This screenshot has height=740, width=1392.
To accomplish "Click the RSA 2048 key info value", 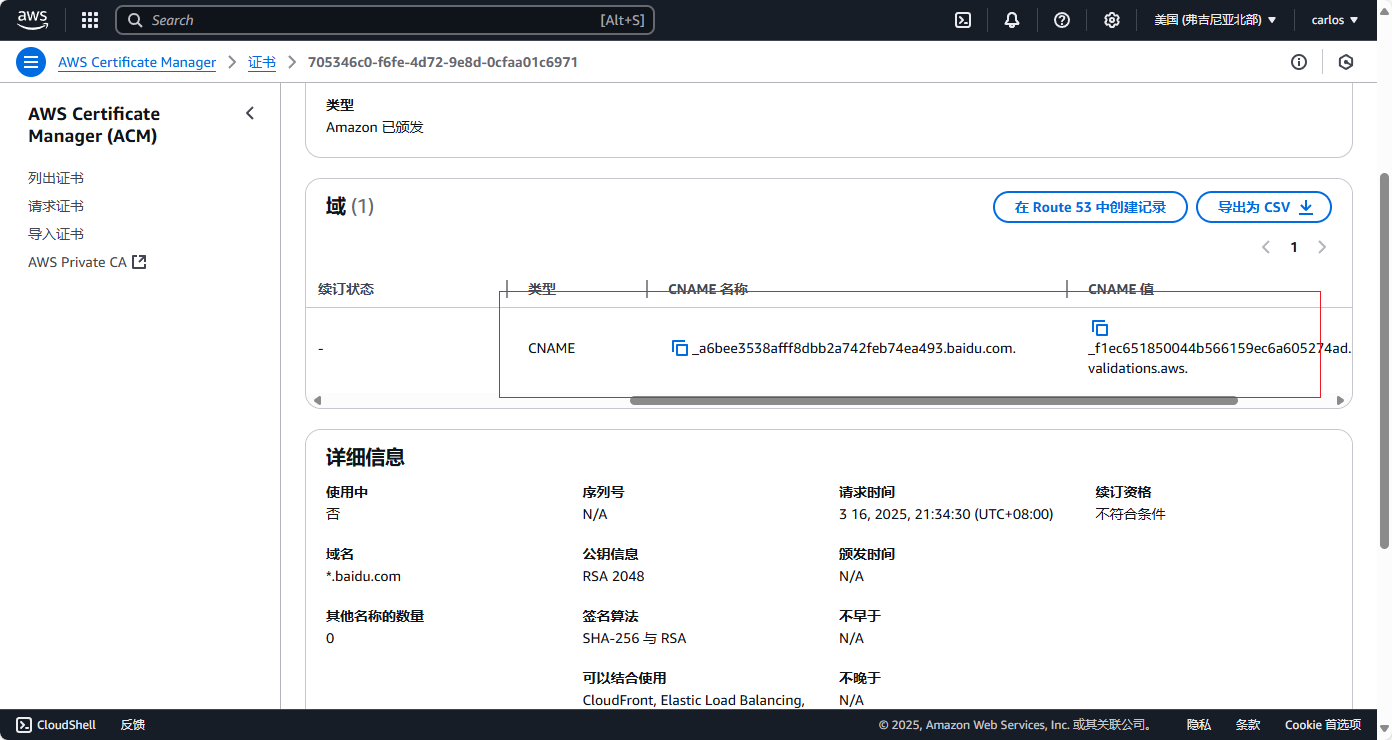I will click(x=613, y=576).
